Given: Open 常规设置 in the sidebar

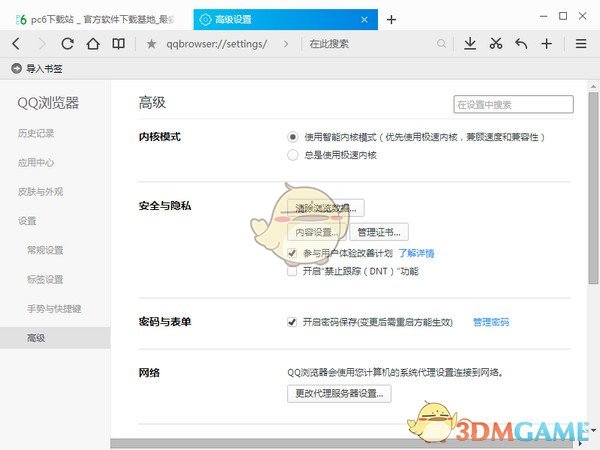Looking at the screenshot, I should [x=45, y=250].
